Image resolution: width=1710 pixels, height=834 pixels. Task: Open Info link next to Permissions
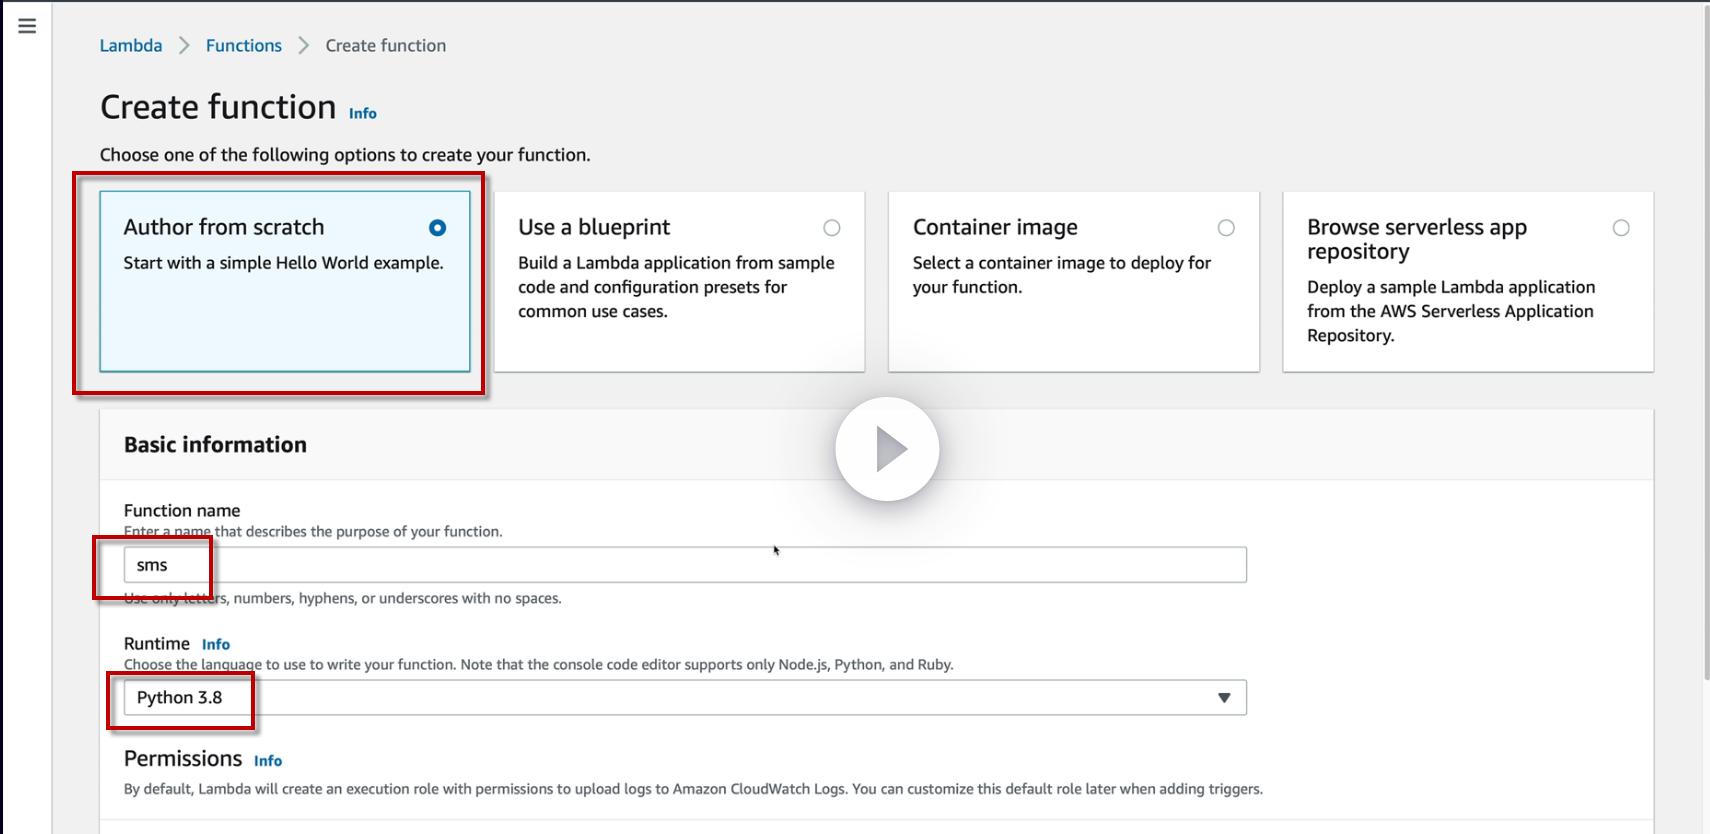pos(268,761)
